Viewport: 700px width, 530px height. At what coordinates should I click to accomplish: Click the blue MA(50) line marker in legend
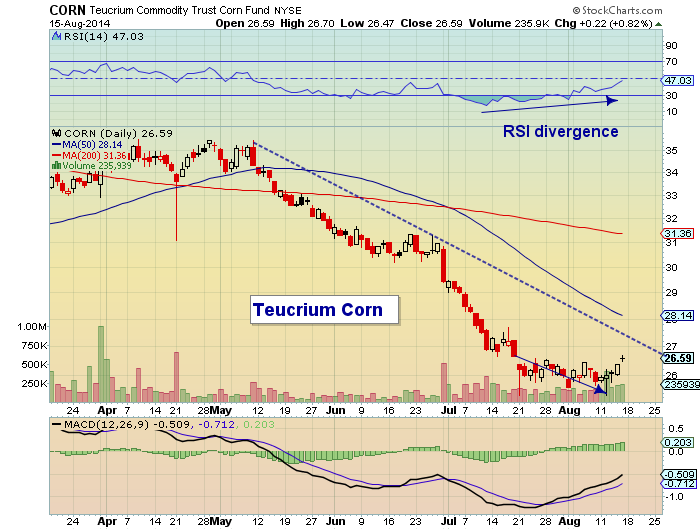pos(56,145)
